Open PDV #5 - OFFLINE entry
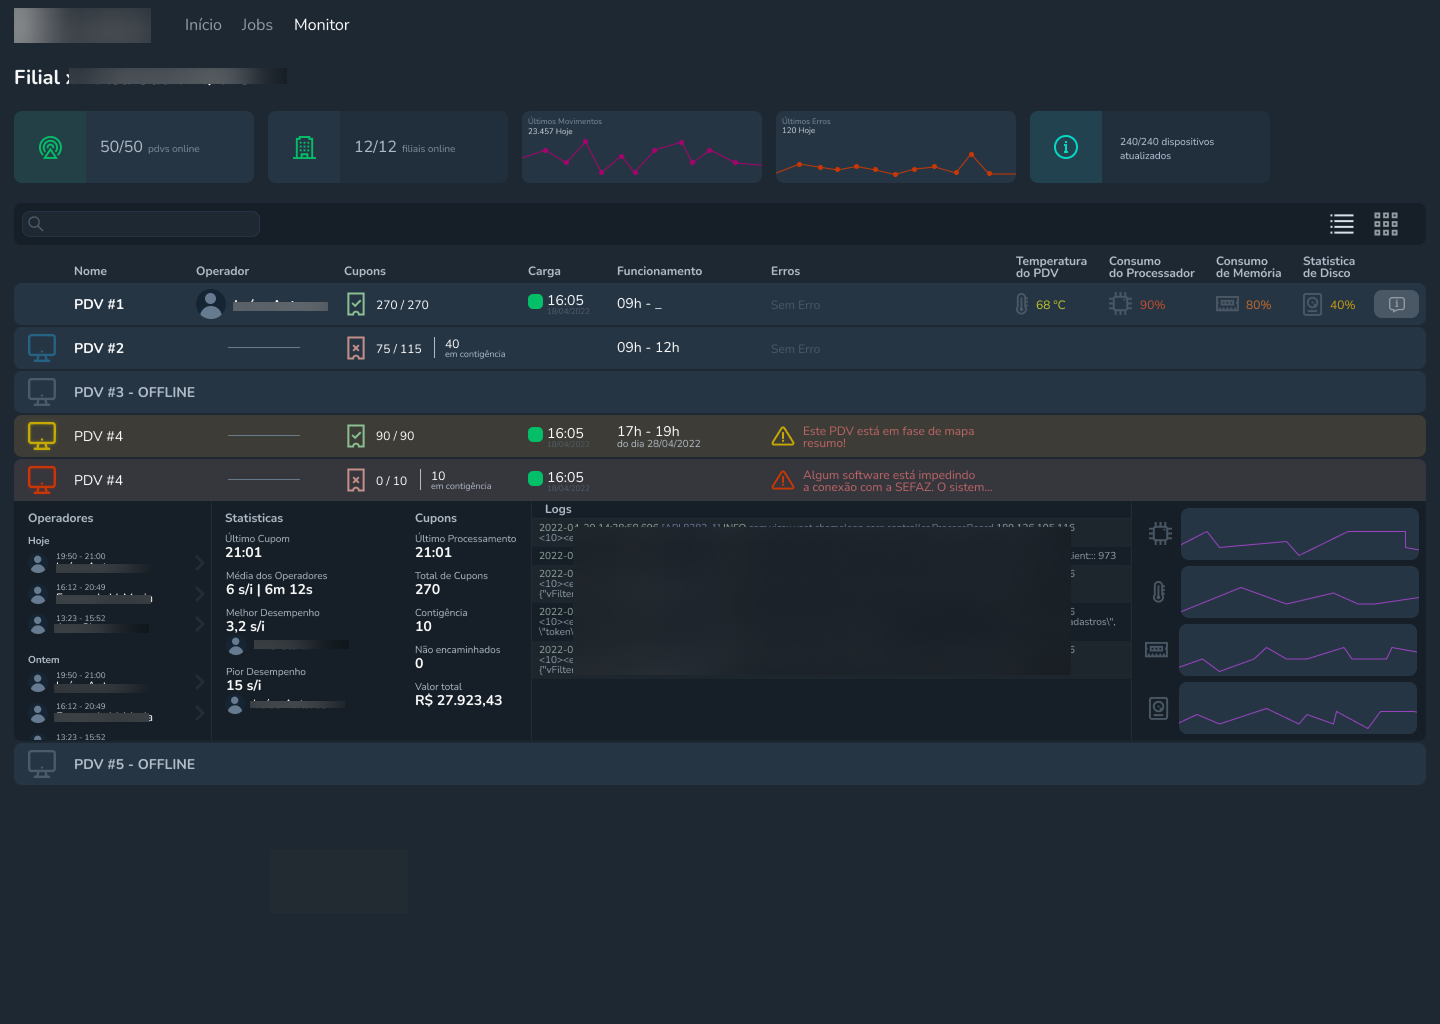The image size is (1440, 1024). tap(134, 764)
